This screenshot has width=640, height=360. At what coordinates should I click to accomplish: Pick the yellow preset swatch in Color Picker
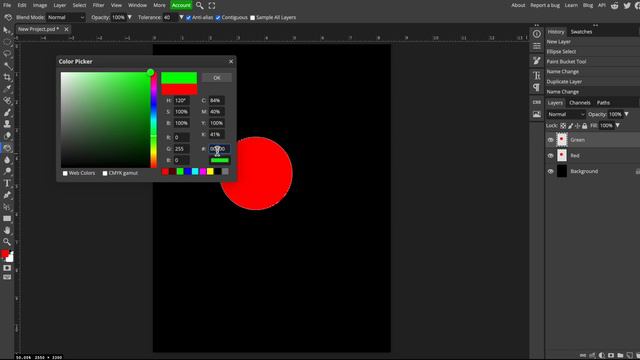coord(210,171)
